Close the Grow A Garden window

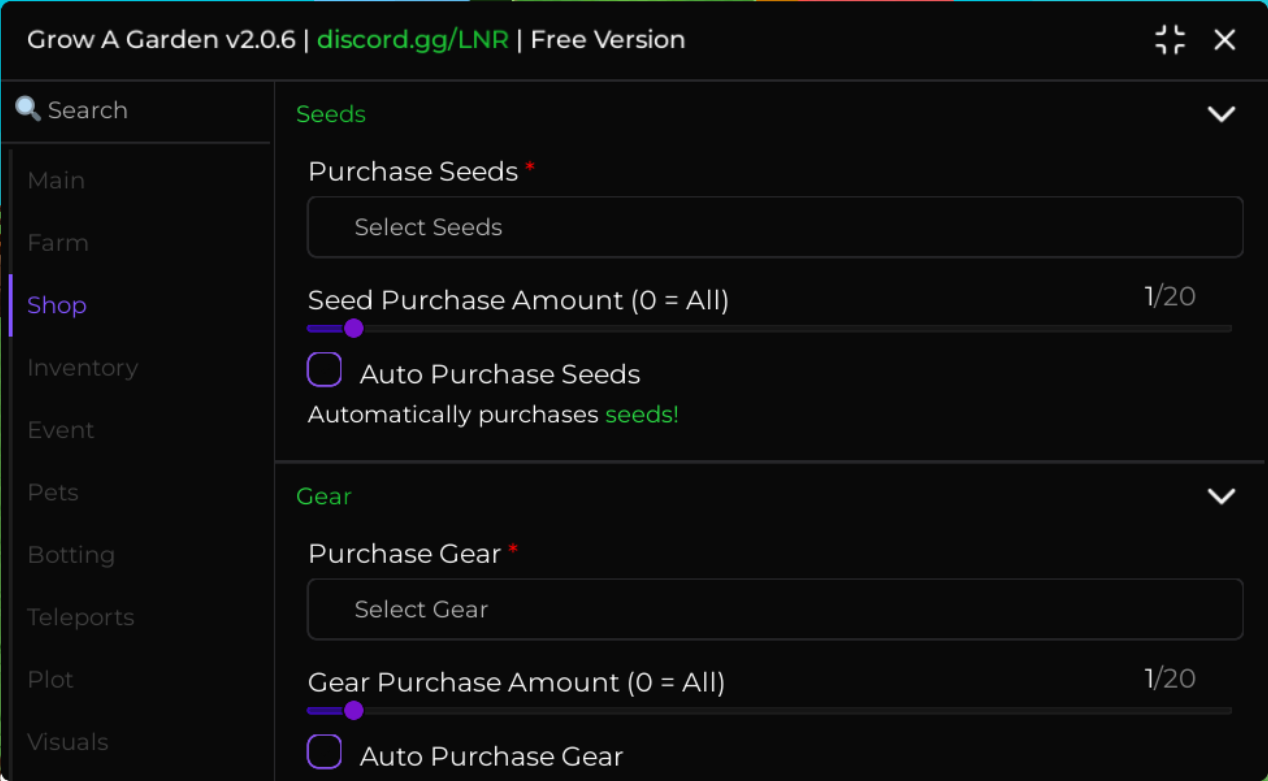pos(1224,40)
